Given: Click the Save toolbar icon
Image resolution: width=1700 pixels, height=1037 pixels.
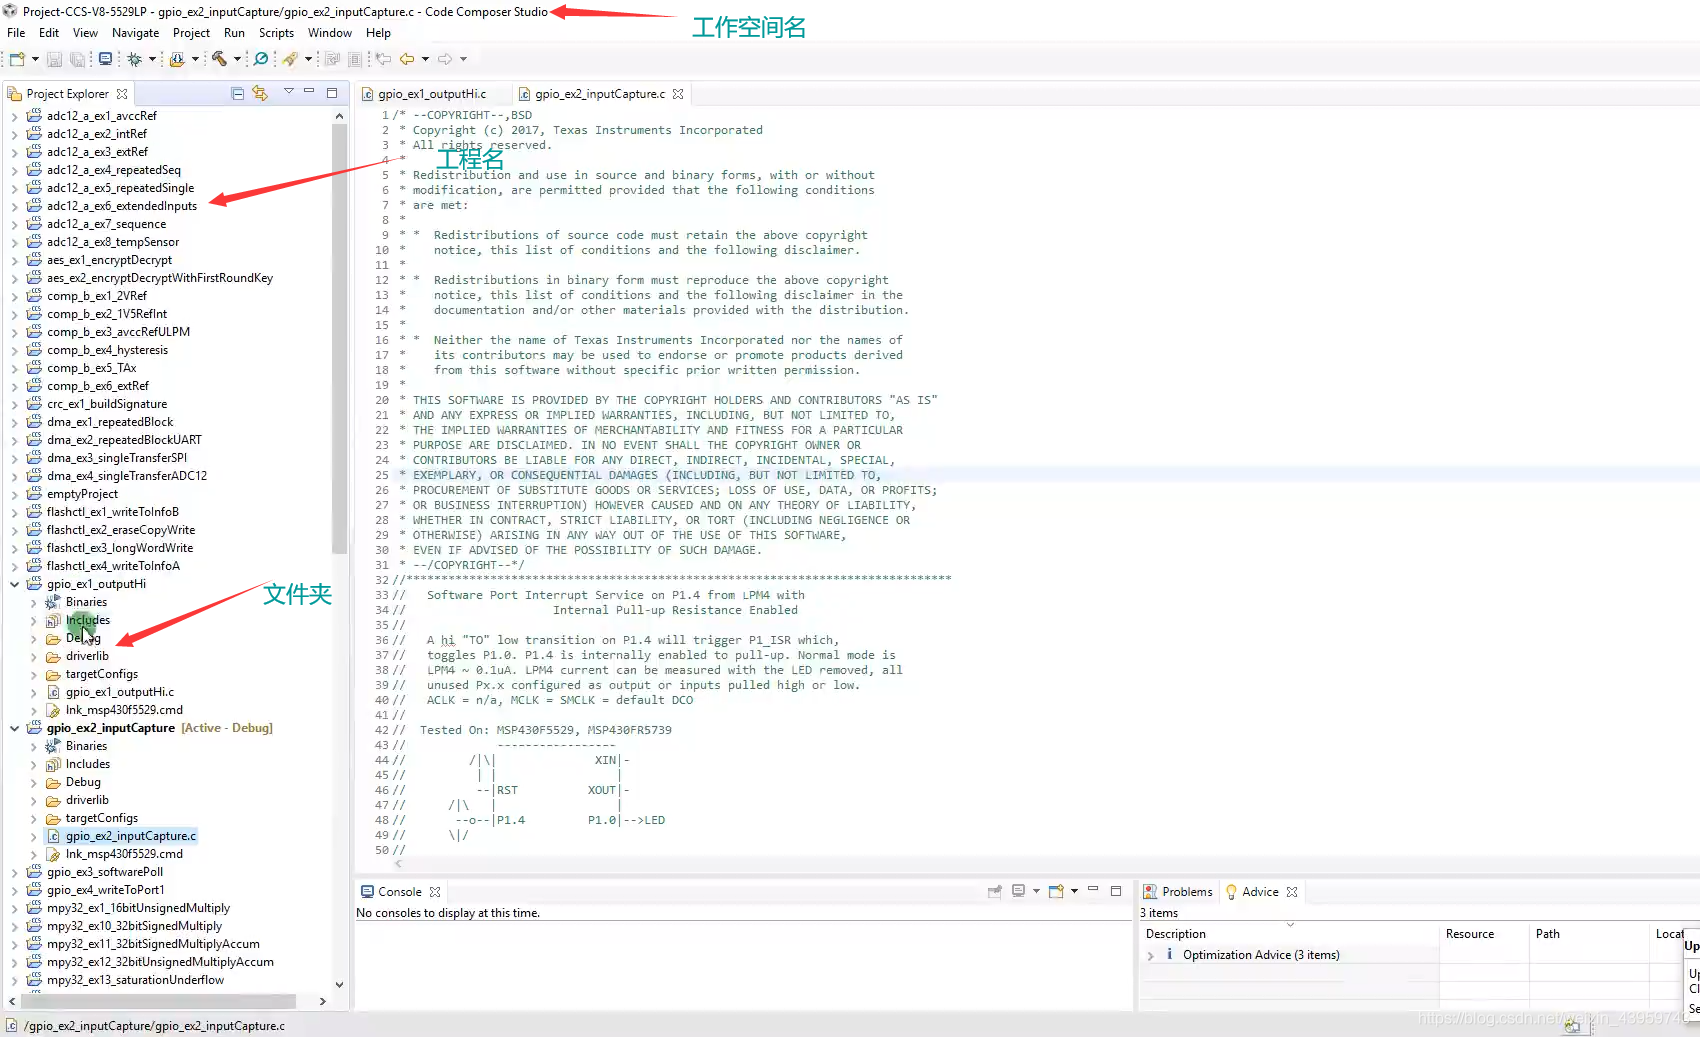Looking at the screenshot, I should click(x=55, y=59).
